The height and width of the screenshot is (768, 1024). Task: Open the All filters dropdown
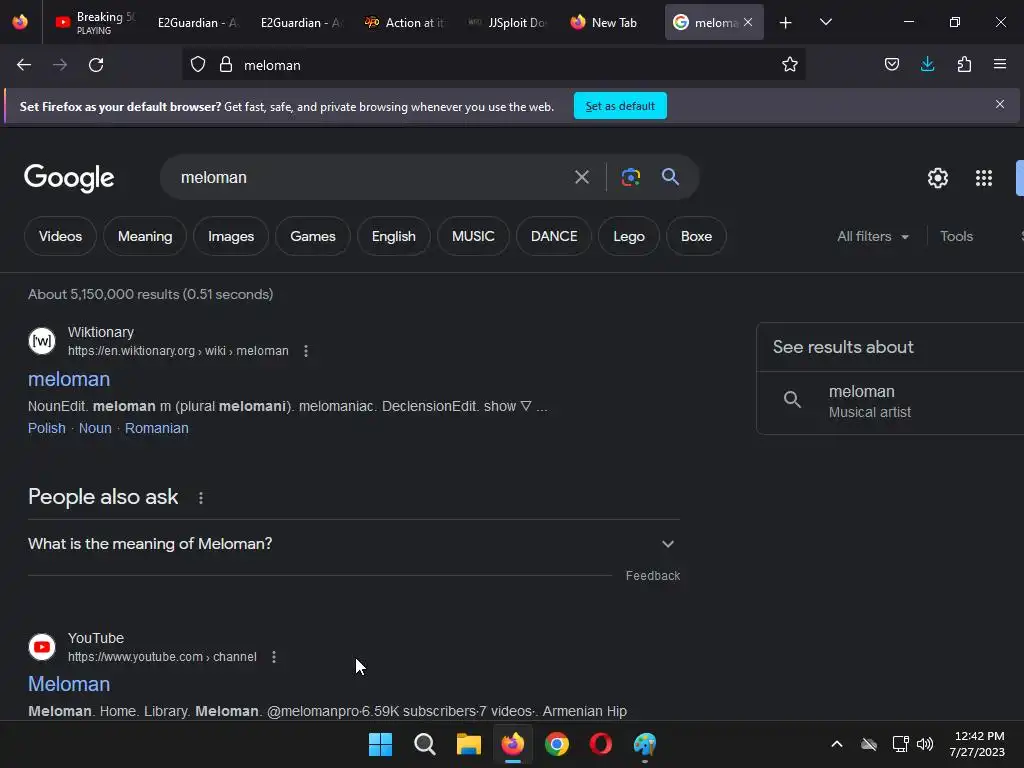[872, 236]
